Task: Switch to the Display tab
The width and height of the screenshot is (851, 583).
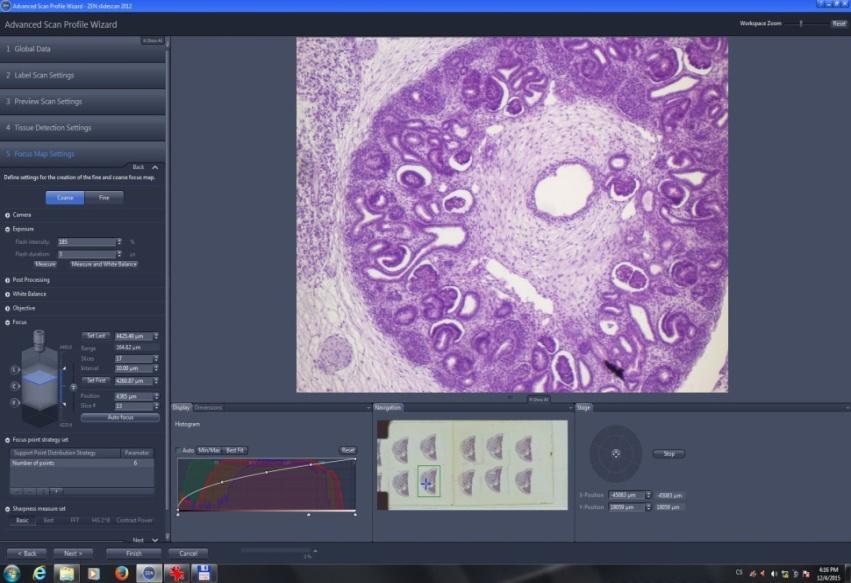Action: coord(181,408)
